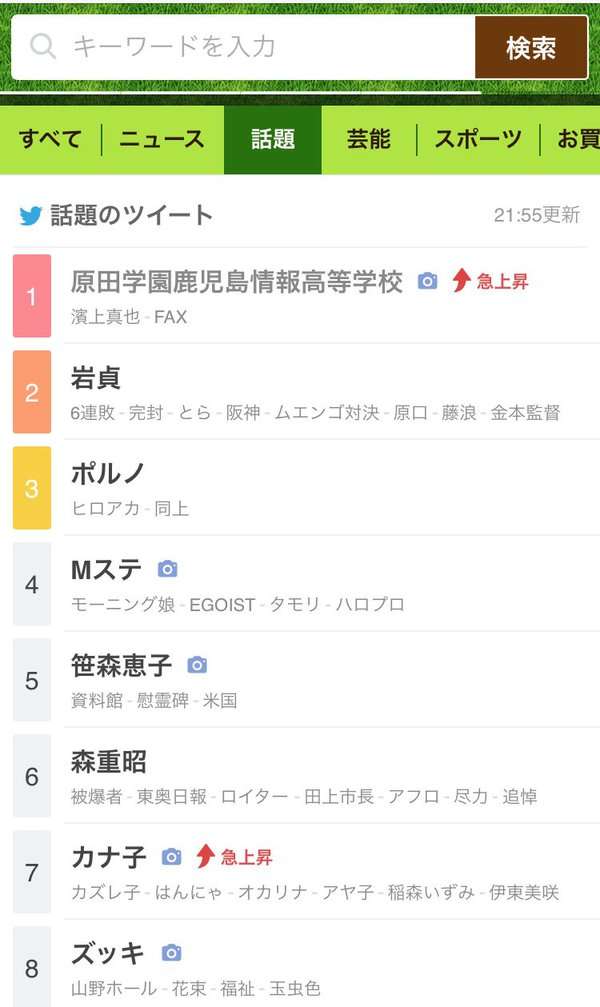The image size is (600, 1007).
Task: Focus the キーワードを入力 search field
Action: click(x=243, y=48)
